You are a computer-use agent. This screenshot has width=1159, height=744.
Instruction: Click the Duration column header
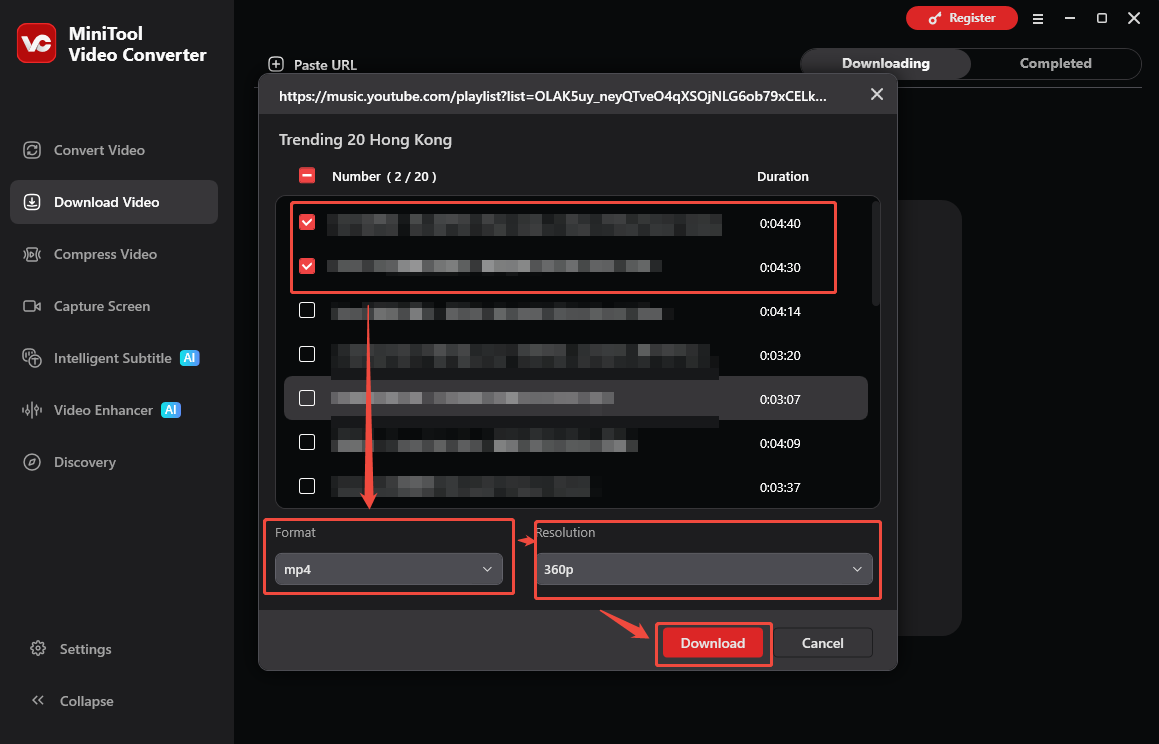783,177
